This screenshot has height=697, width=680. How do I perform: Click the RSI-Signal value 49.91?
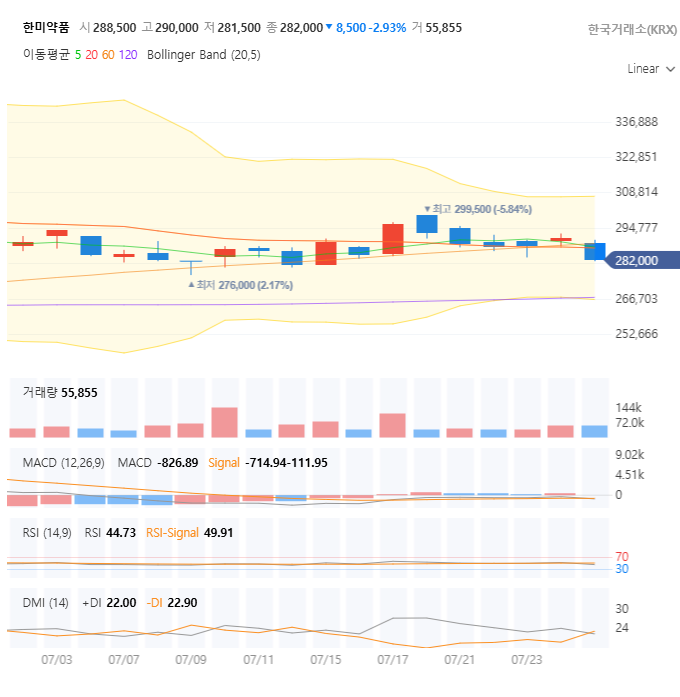pos(218,533)
